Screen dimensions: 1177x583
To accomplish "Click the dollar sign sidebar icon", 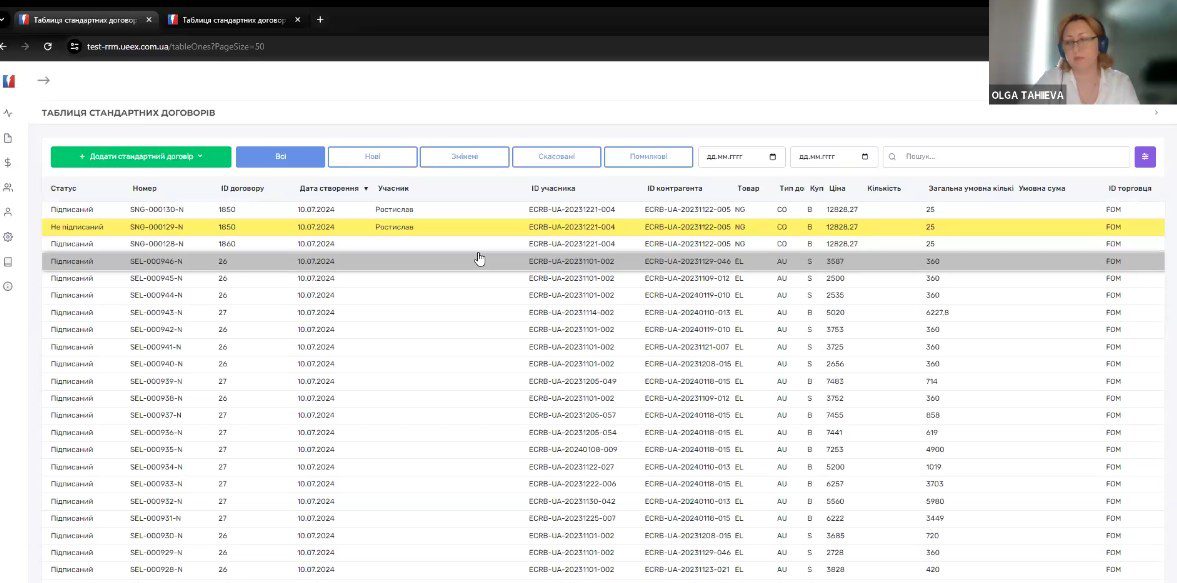I will (x=8, y=162).
